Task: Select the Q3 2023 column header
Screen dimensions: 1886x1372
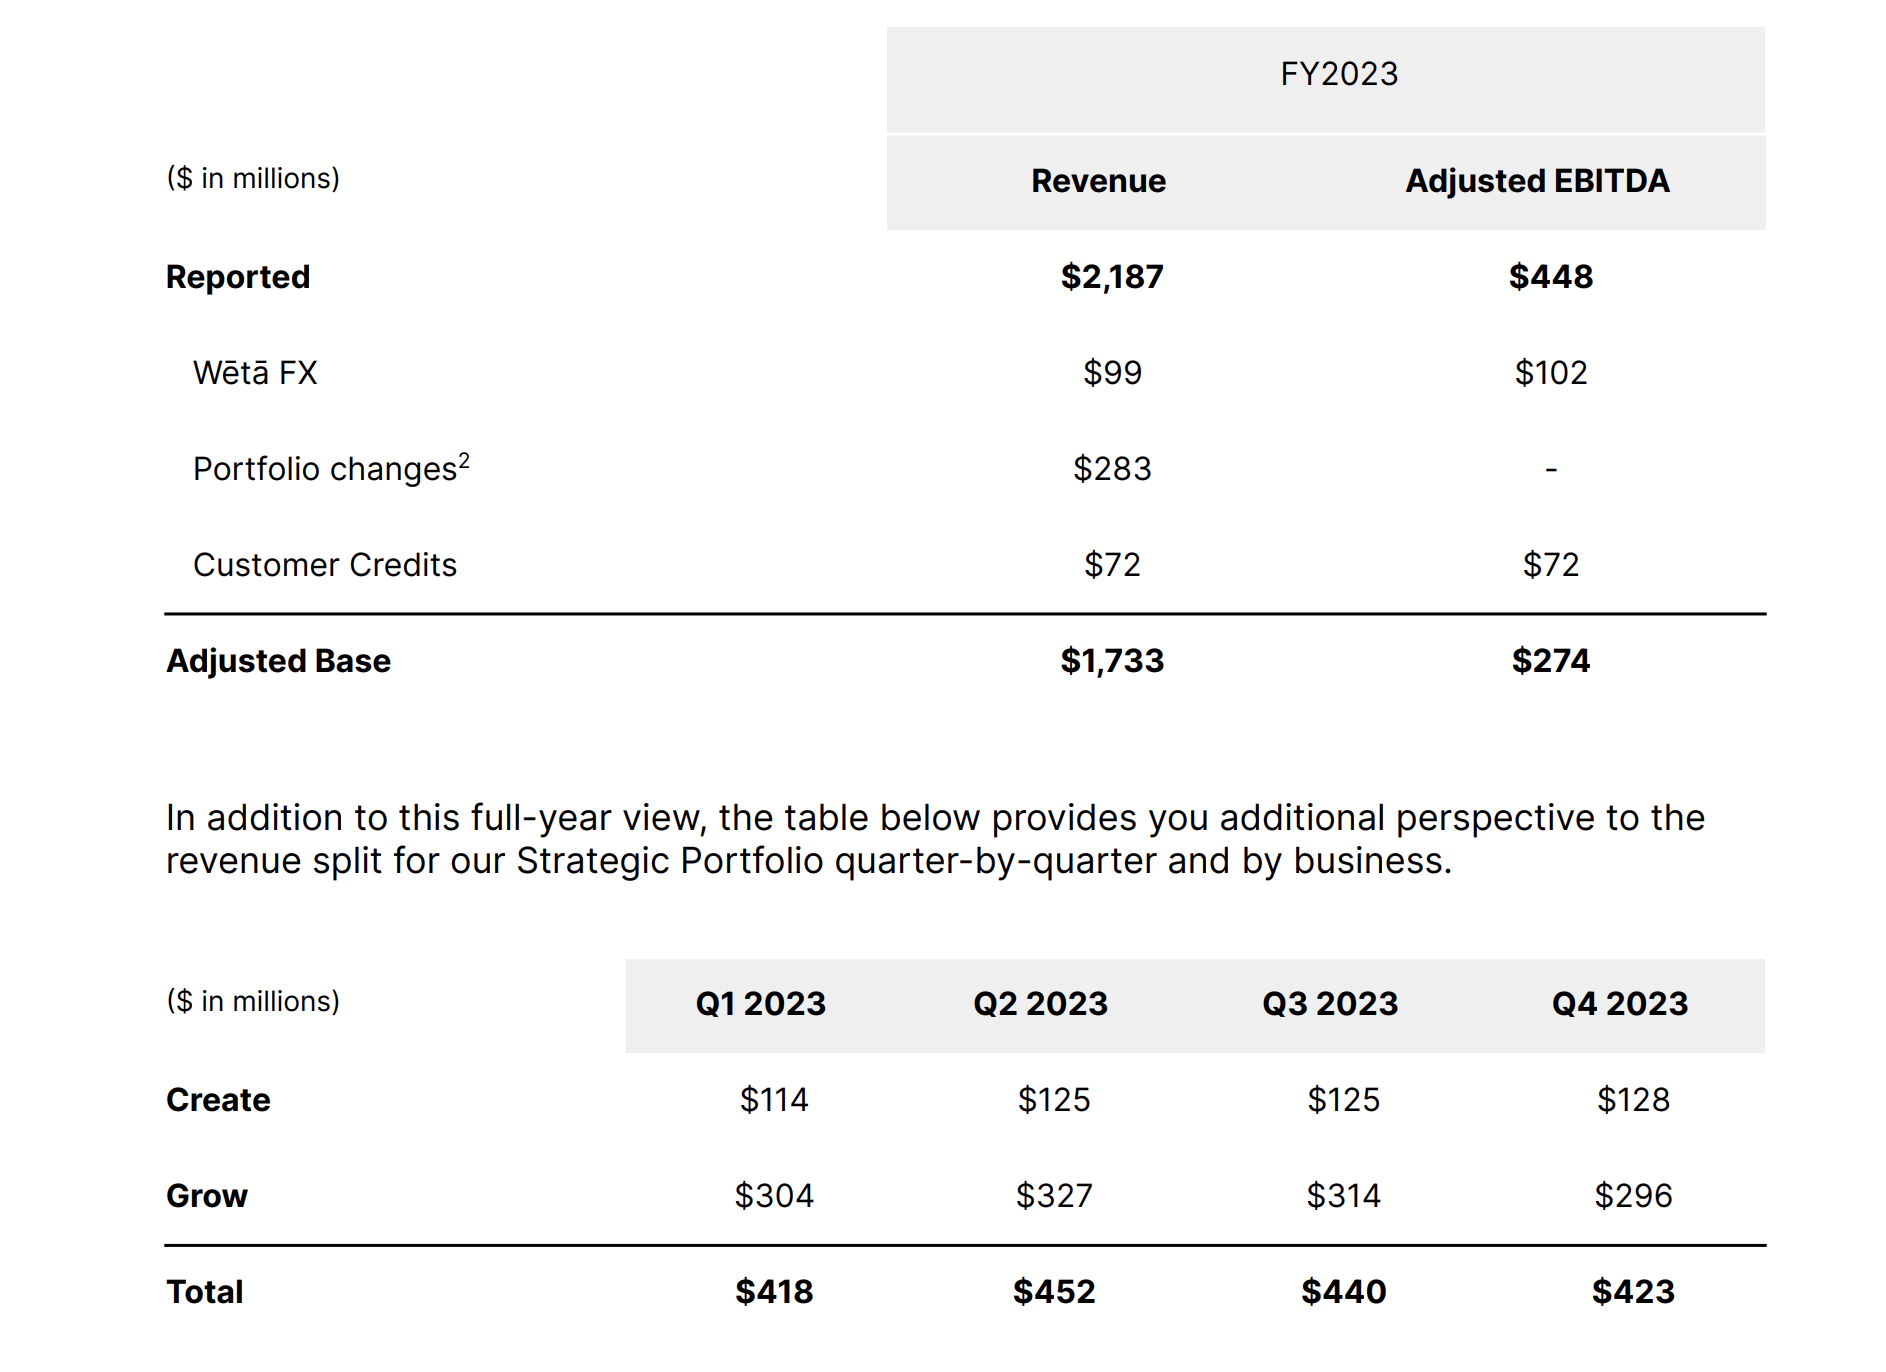Action: tap(1329, 1004)
